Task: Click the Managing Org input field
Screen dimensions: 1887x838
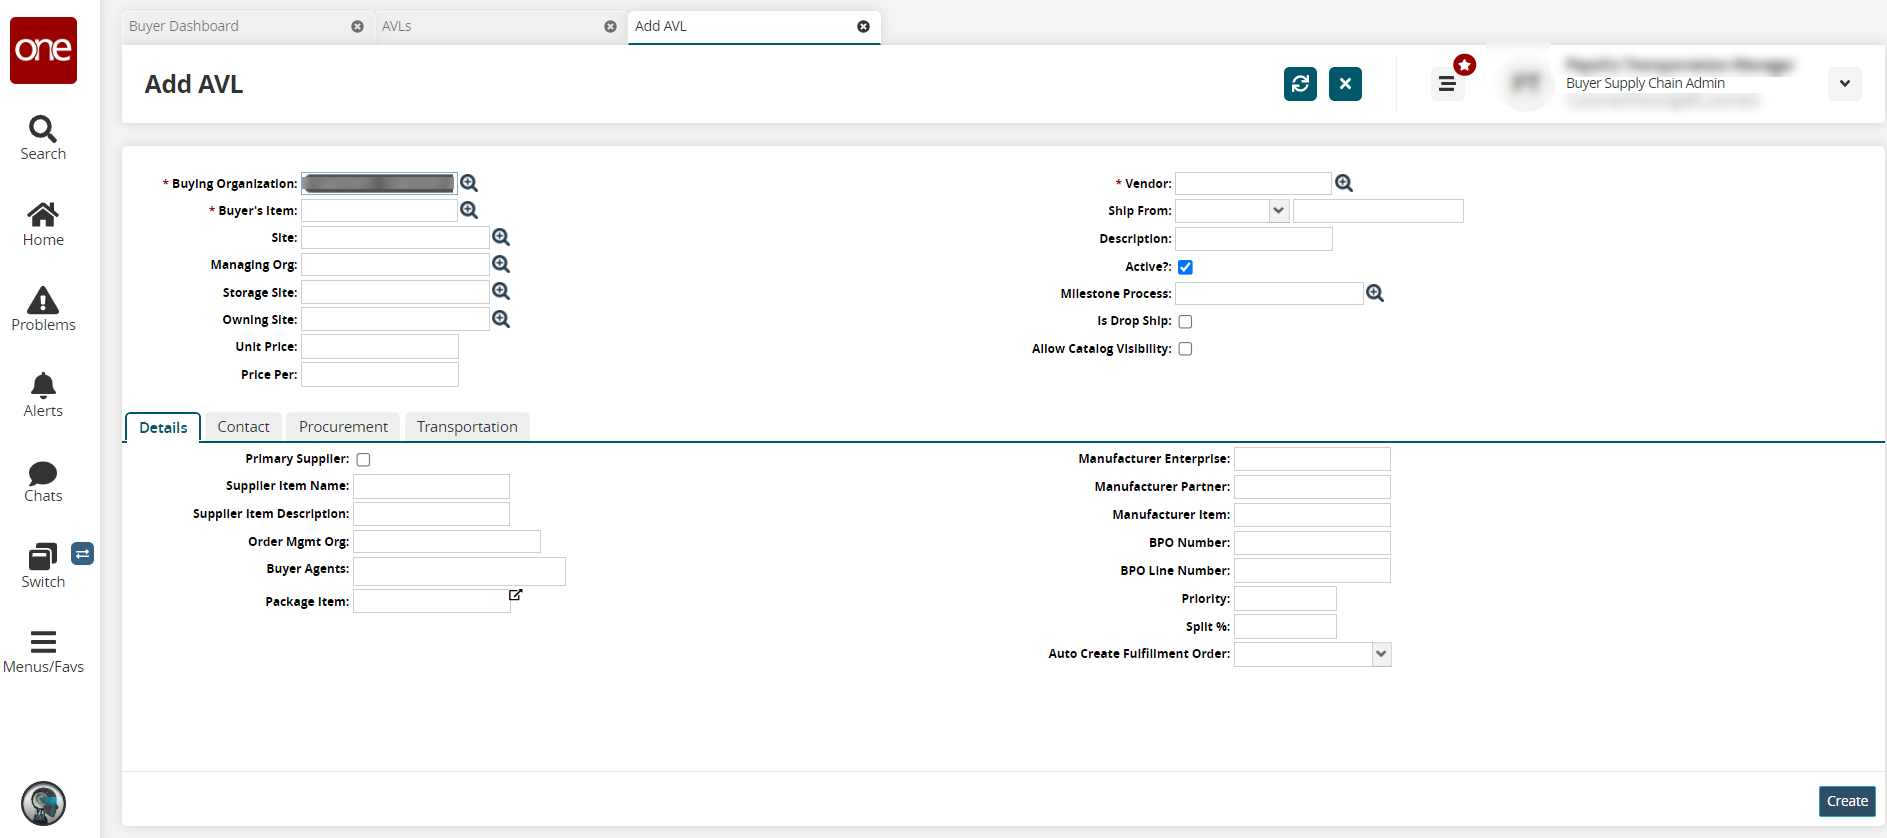Action: pyautogui.click(x=395, y=264)
